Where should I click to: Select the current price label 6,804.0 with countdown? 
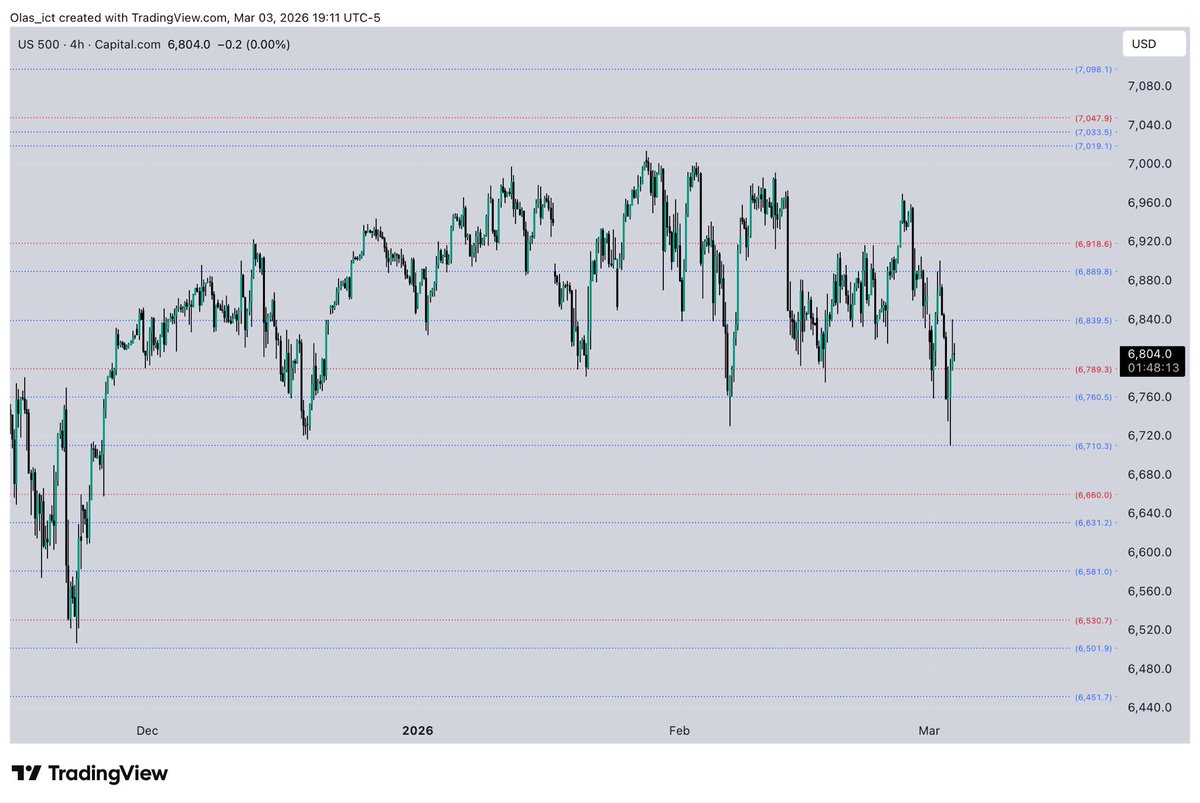click(x=1153, y=361)
